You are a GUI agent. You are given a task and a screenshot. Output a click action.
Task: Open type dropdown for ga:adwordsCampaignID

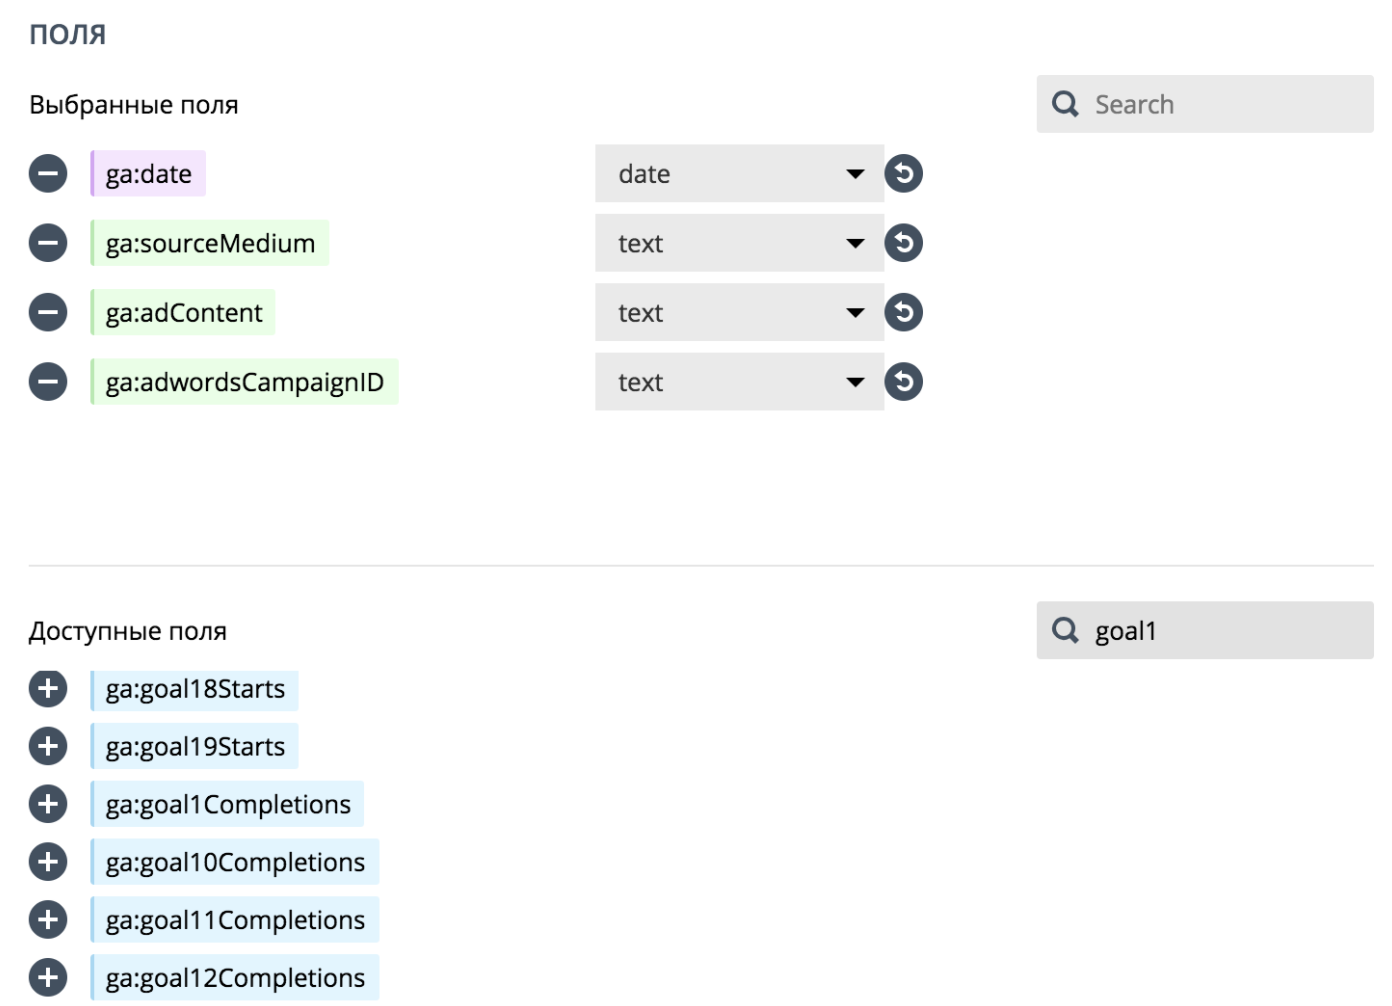pos(738,382)
